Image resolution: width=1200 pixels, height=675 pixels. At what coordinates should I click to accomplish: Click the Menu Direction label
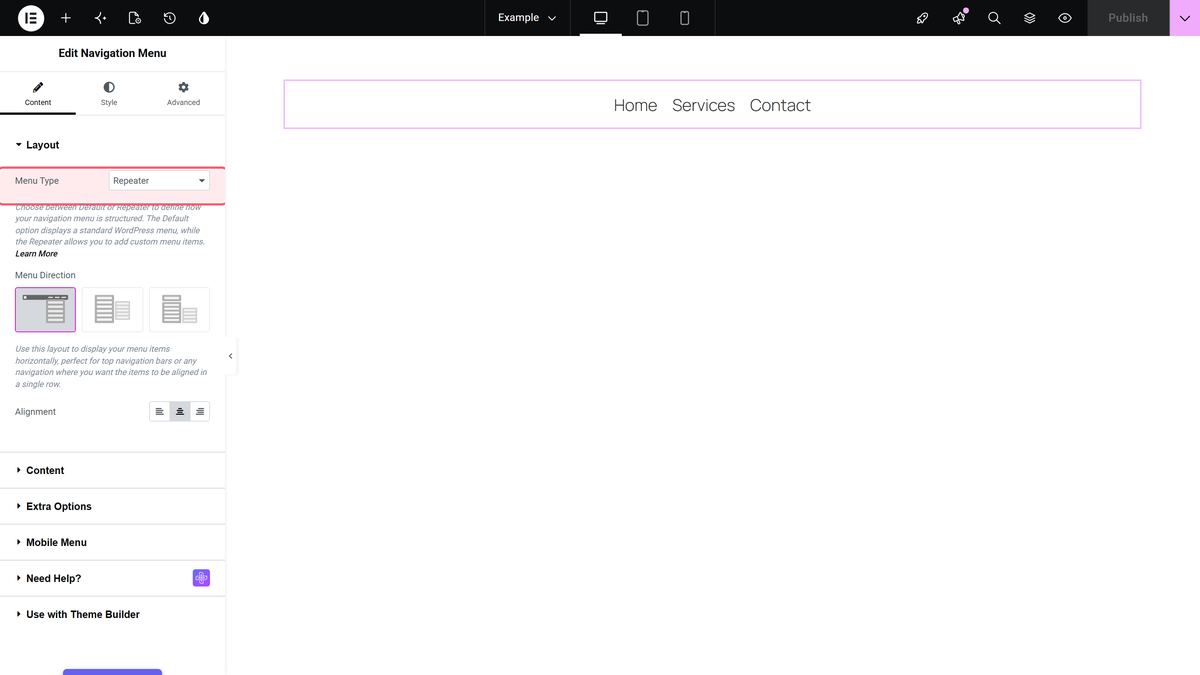(45, 275)
